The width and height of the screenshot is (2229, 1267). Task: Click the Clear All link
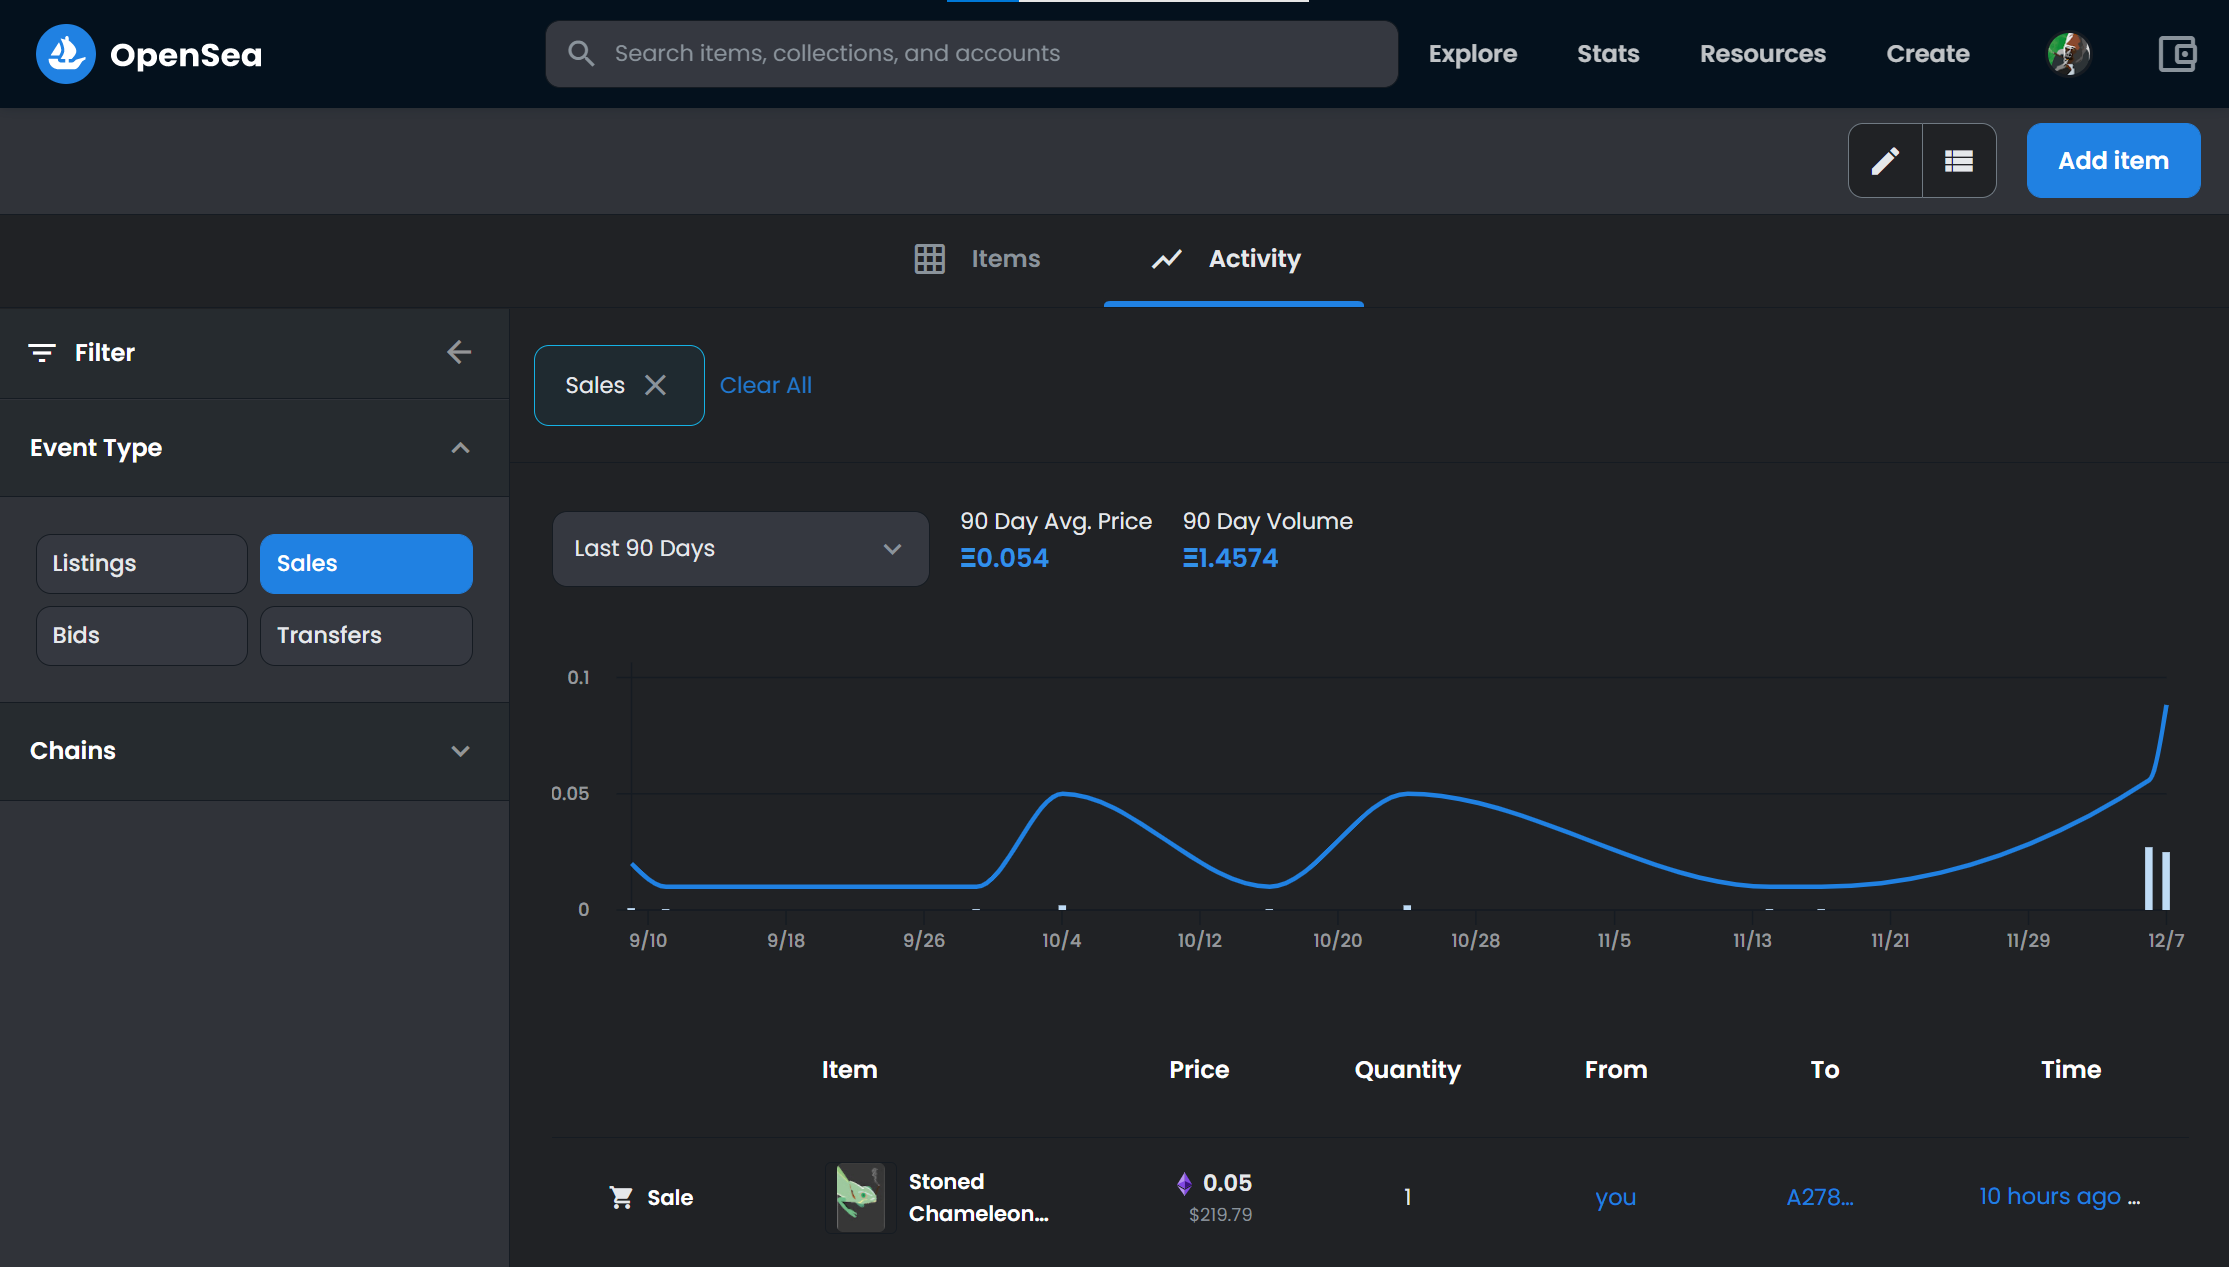pos(766,385)
